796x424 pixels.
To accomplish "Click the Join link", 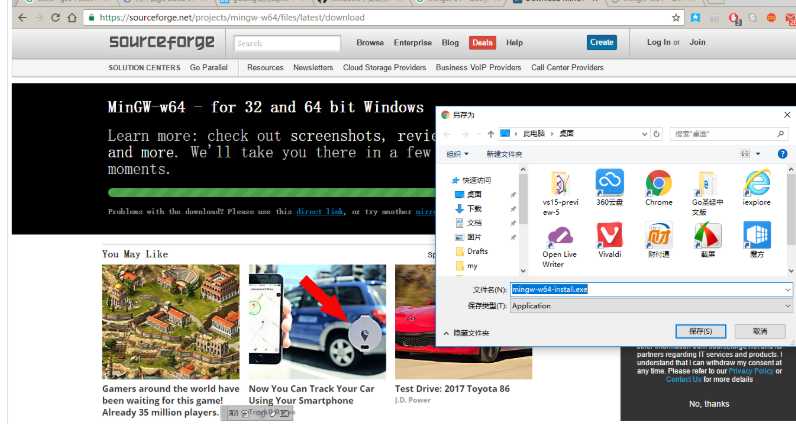I will click(698, 43).
